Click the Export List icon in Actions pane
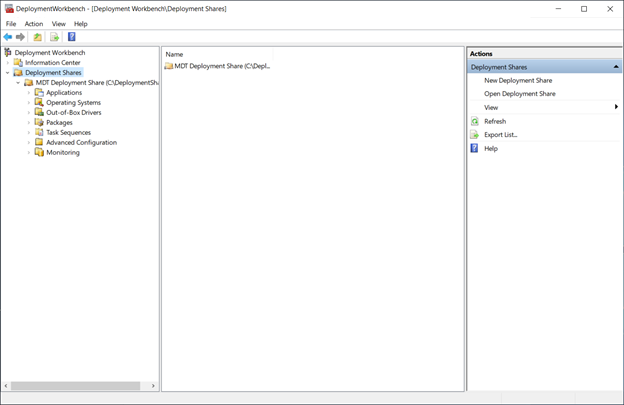 tap(474, 135)
